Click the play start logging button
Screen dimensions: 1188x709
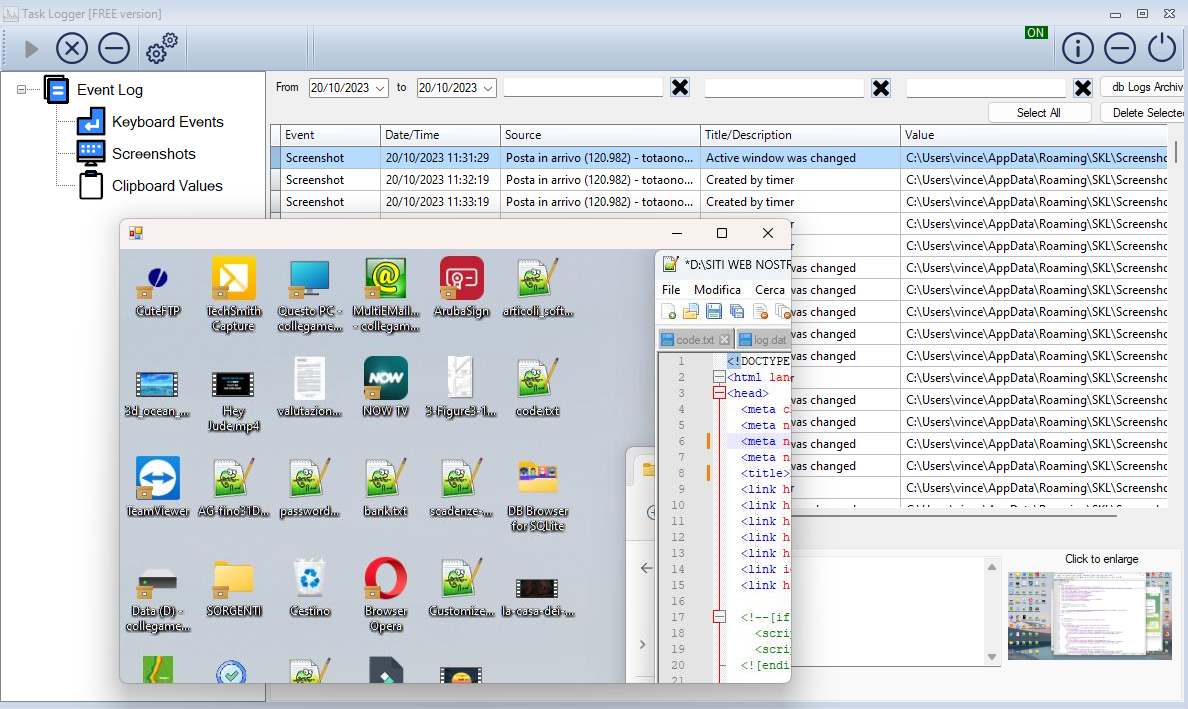[32, 49]
